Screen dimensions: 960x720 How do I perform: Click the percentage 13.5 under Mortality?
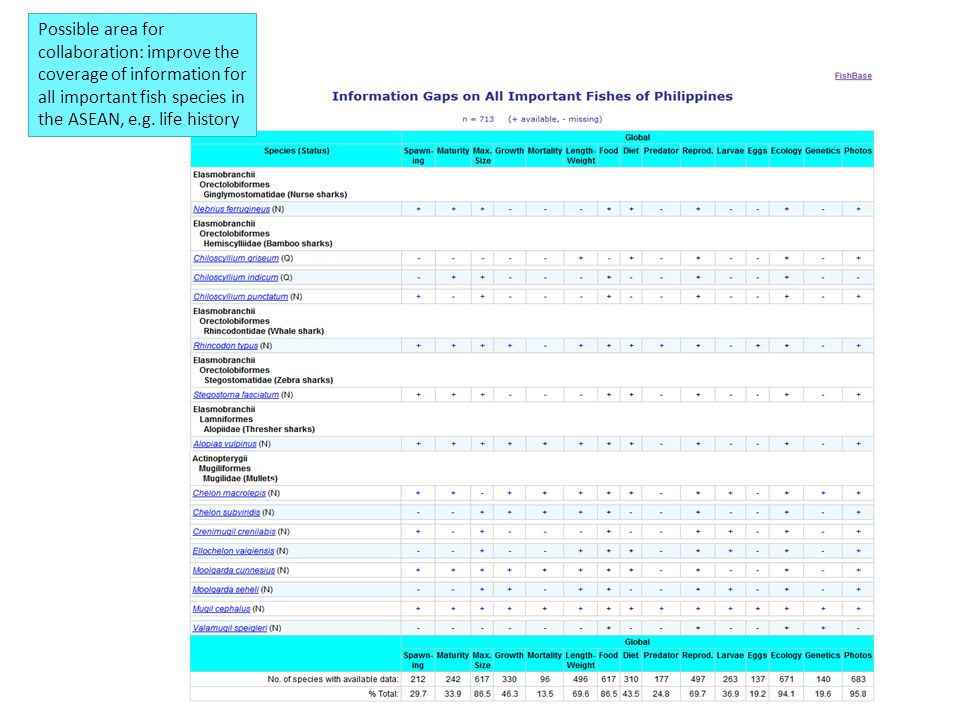coord(544,694)
